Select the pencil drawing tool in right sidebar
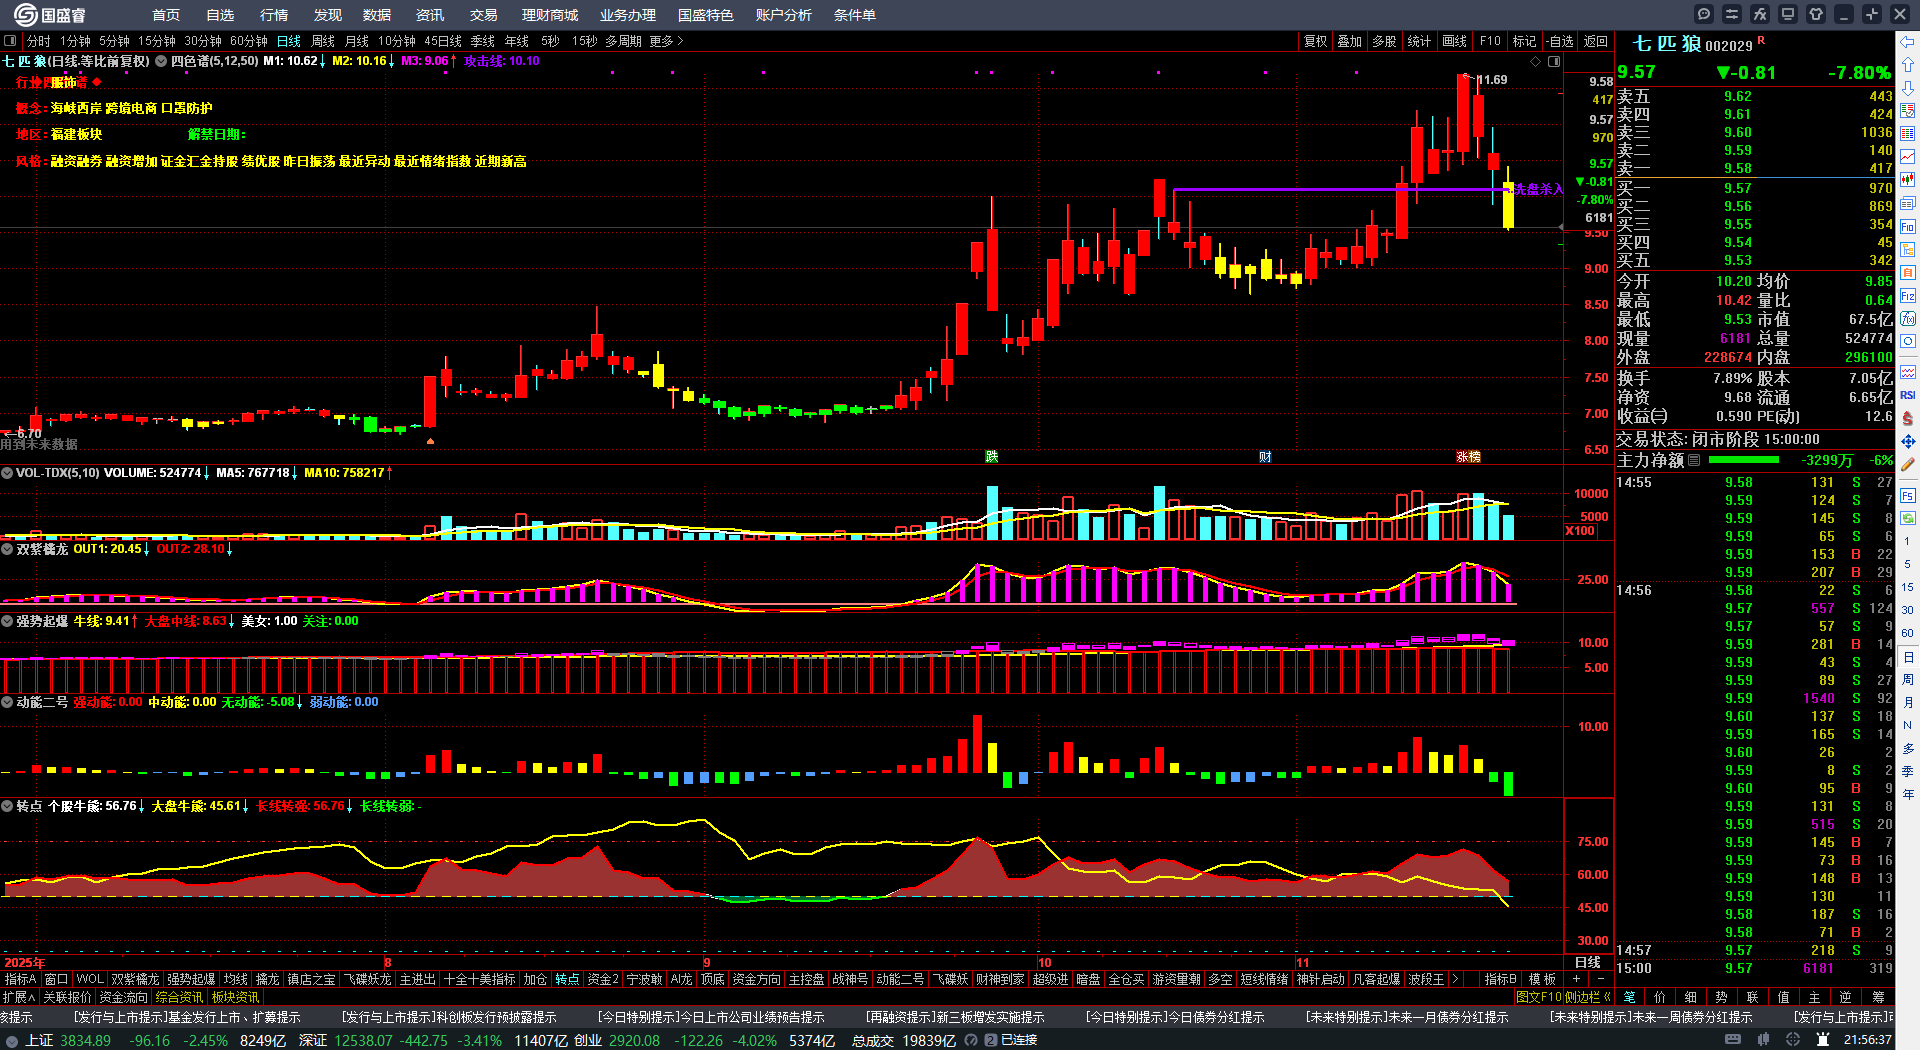The width and height of the screenshot is (1920, 1050). click(1908, 464)
